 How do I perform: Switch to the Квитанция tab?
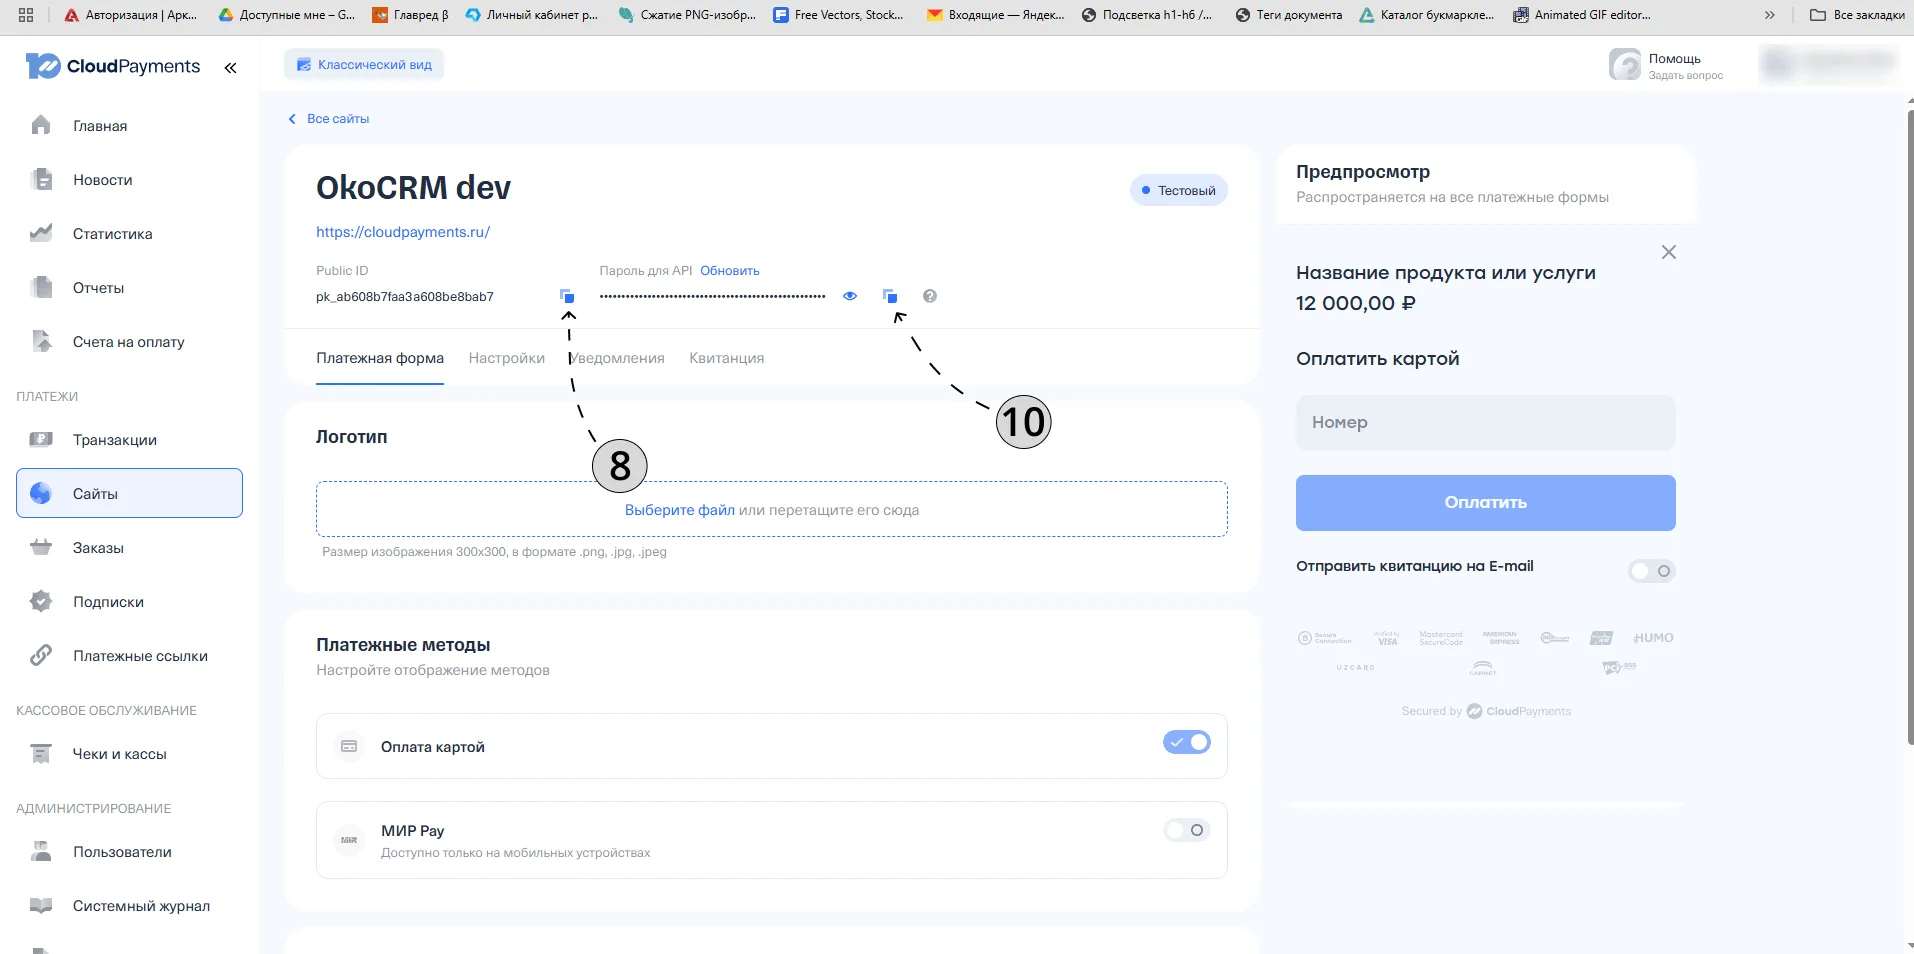pyautogui.click(x=727, y=358)
